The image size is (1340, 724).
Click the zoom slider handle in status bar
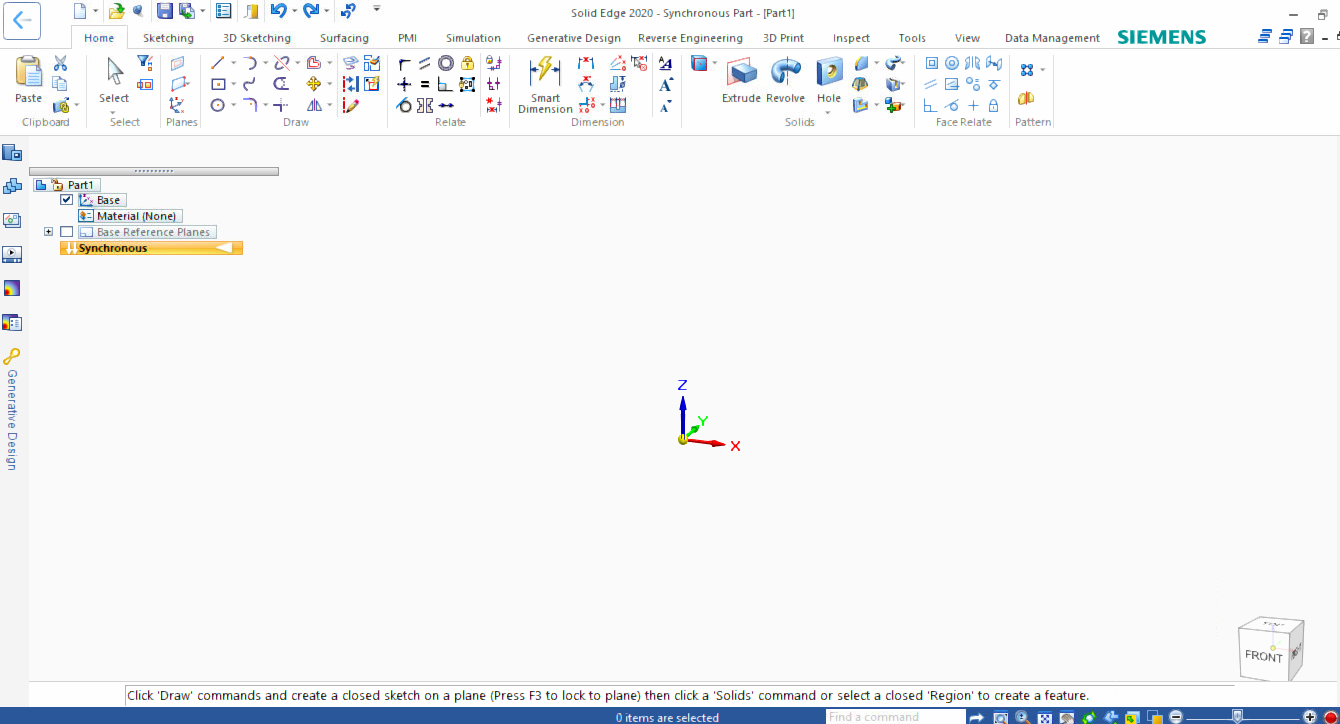pyautogui.click(x=1237, y=717)
